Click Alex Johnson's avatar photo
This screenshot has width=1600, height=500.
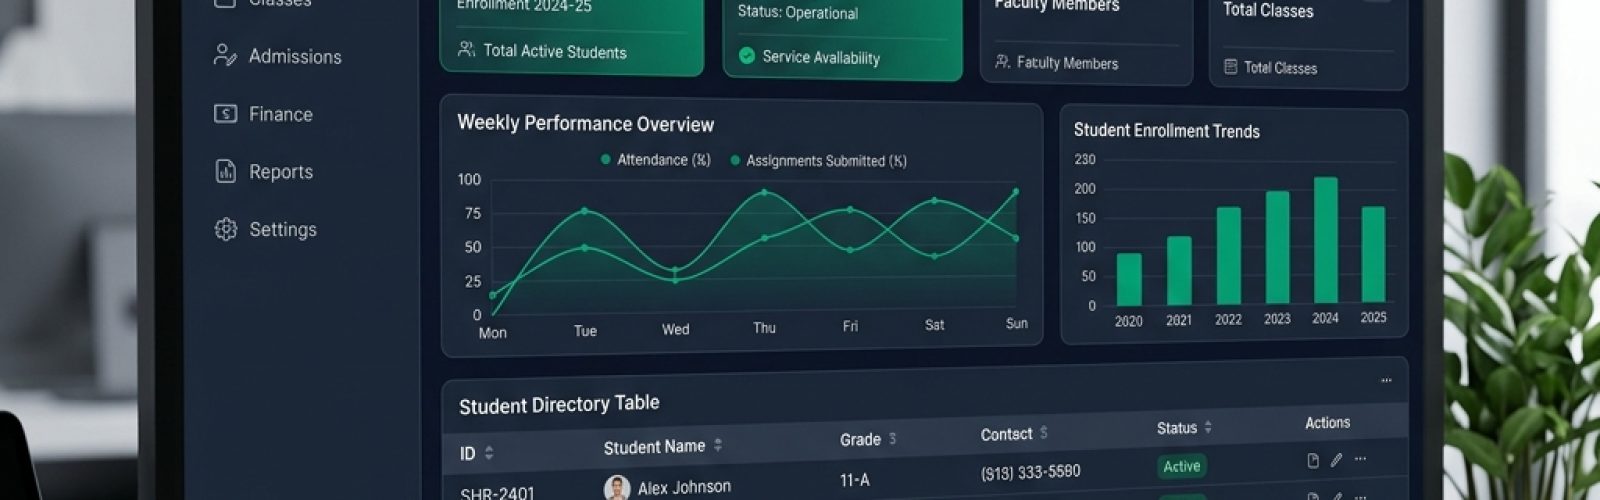617,488
